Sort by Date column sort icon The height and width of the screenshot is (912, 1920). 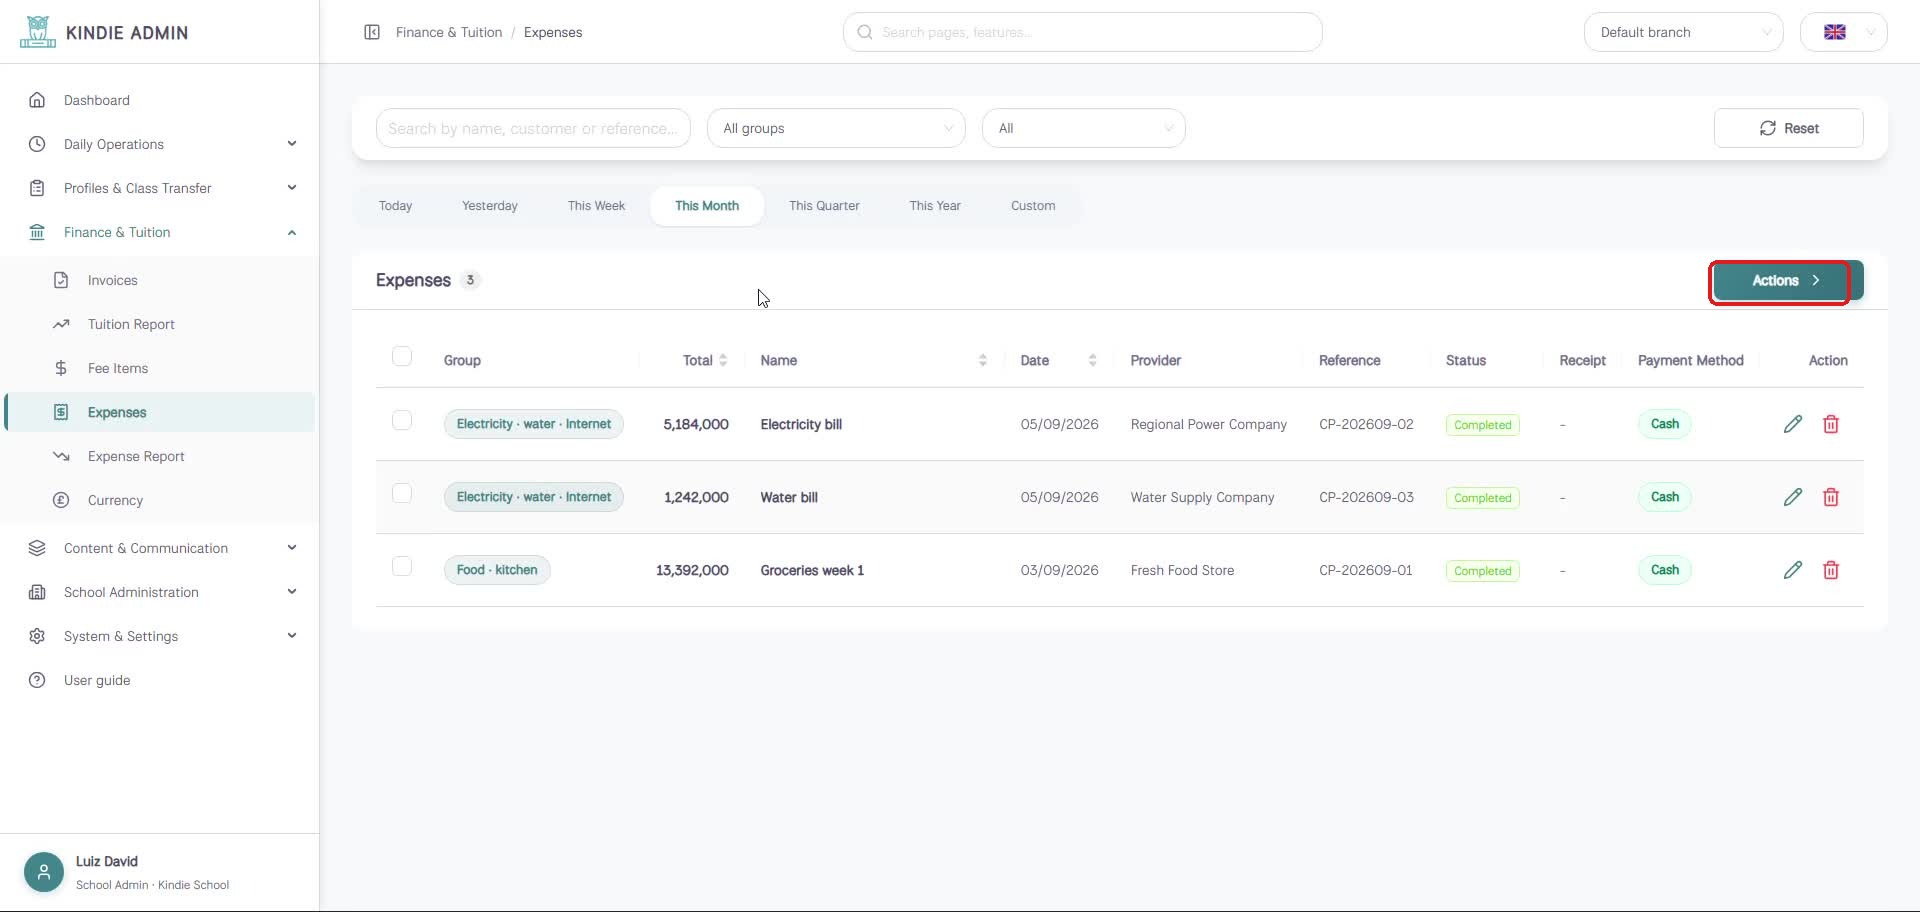click(1093, 360)
